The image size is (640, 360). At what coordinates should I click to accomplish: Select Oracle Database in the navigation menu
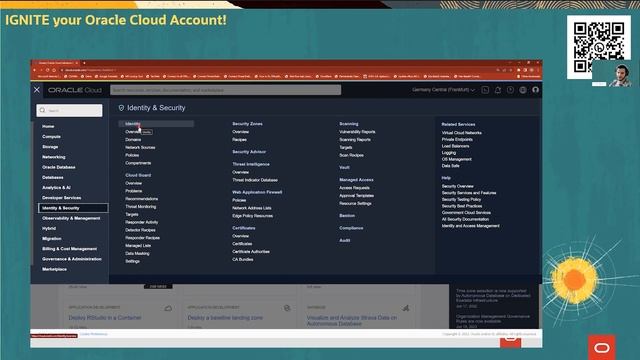tap(59, 167)
